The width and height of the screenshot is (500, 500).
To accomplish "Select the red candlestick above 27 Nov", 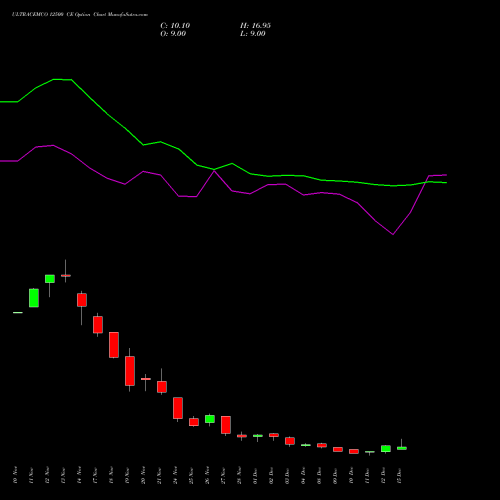I will pyautogui.click(x=226, y=425).
